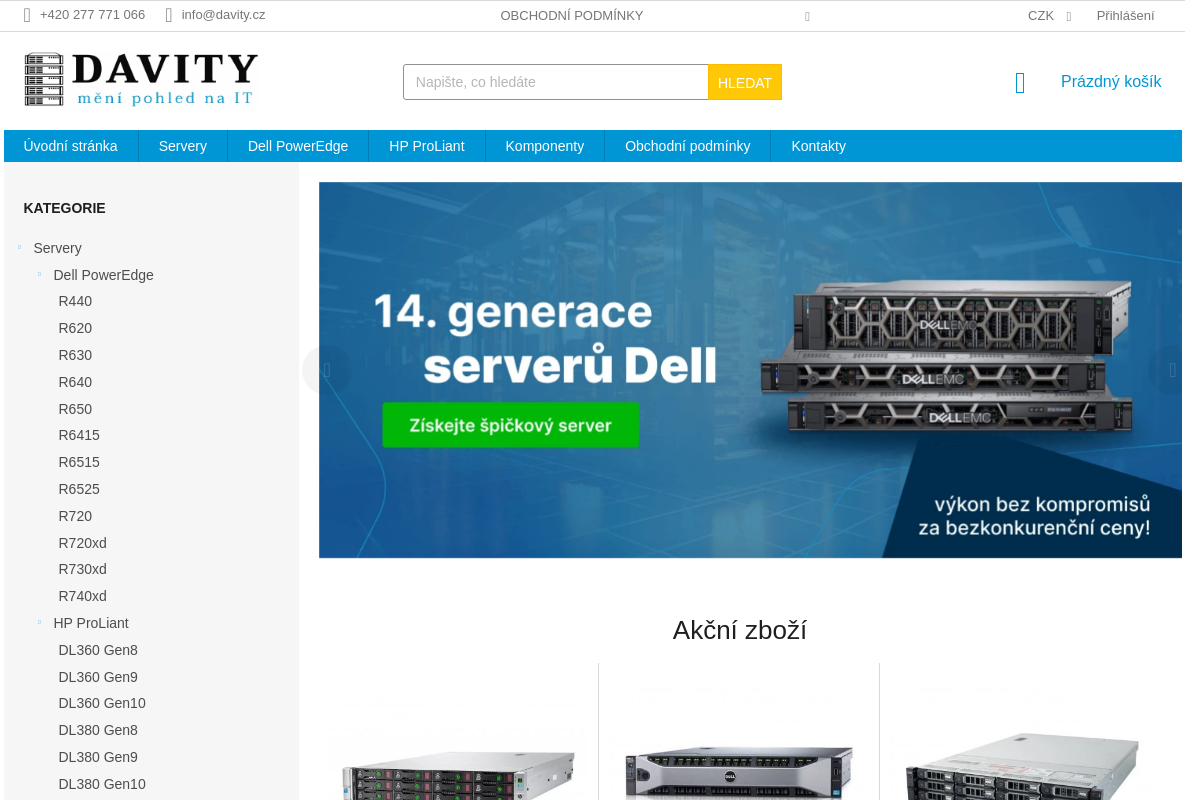The height and width of the screenshot is (800, 1200).
Task: Select the R440 category in sidebar
Action: click(75, 301)
